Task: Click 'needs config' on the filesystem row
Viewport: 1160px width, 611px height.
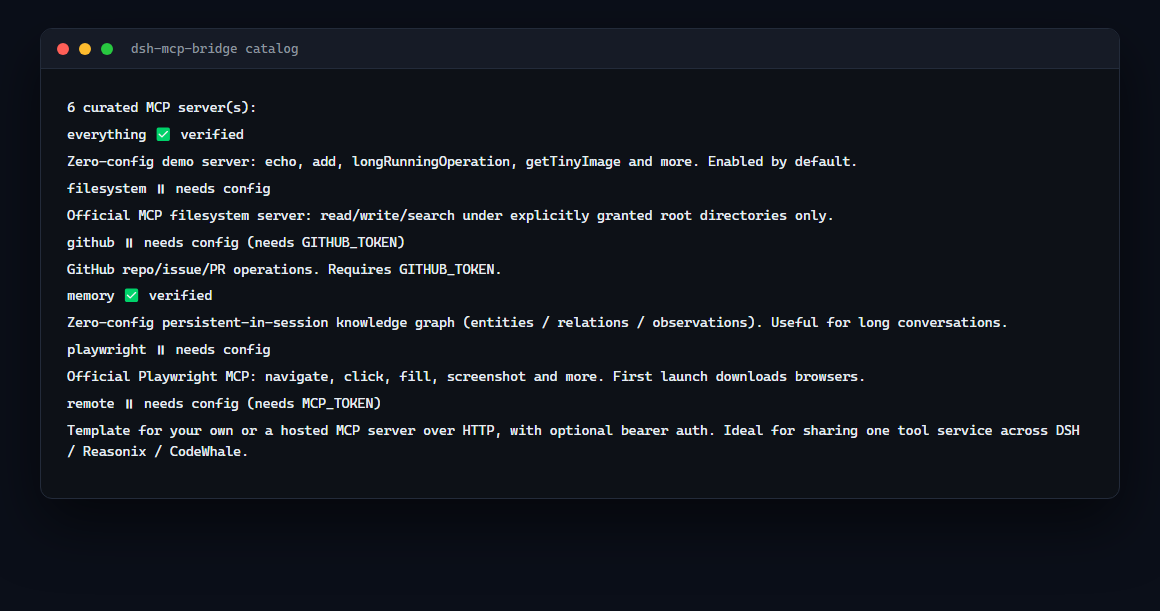Action: click(223, 189)
